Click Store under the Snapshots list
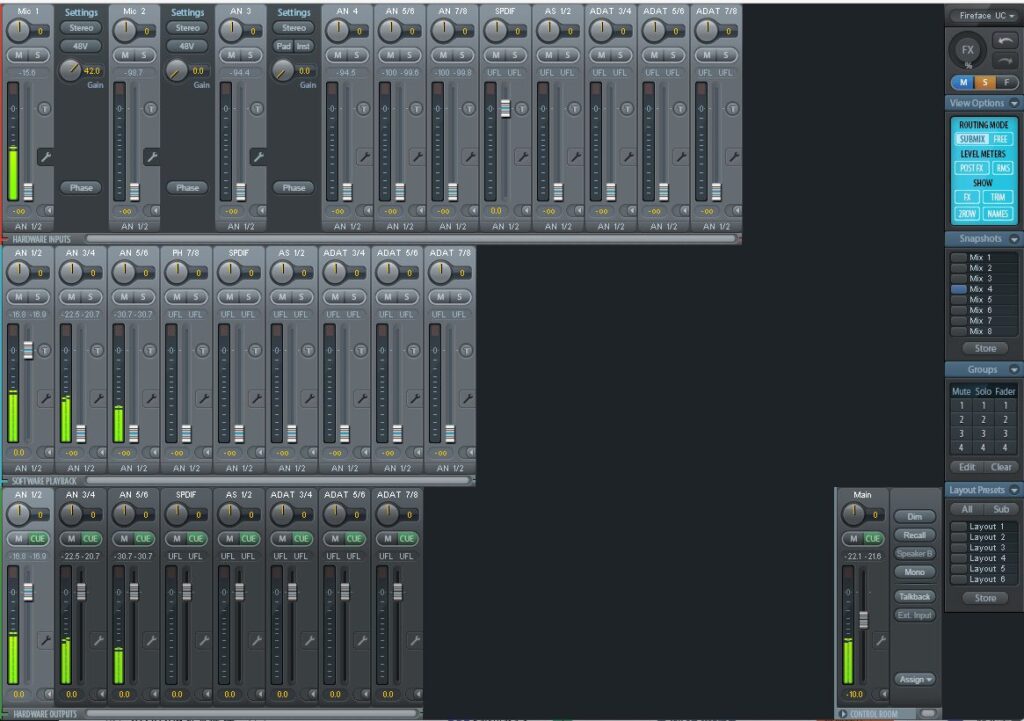This screenshot has width=1024, height=721. click(x=985, y=348)
